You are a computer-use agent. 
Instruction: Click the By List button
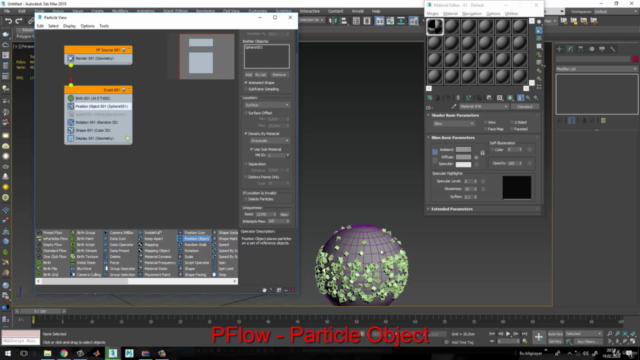260,75
